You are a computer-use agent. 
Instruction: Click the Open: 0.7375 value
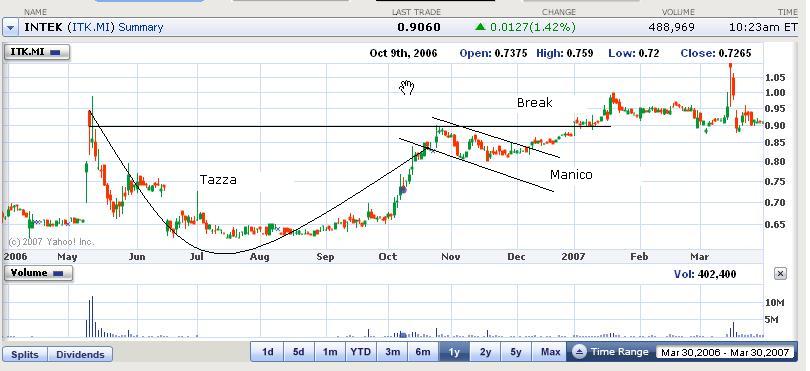pos(493,53)
